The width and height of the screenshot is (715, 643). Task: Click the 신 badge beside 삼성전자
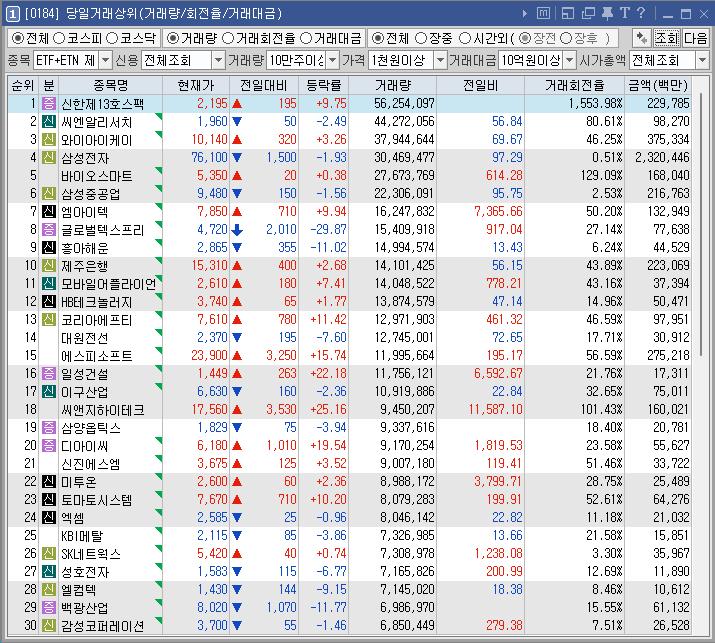49,157
